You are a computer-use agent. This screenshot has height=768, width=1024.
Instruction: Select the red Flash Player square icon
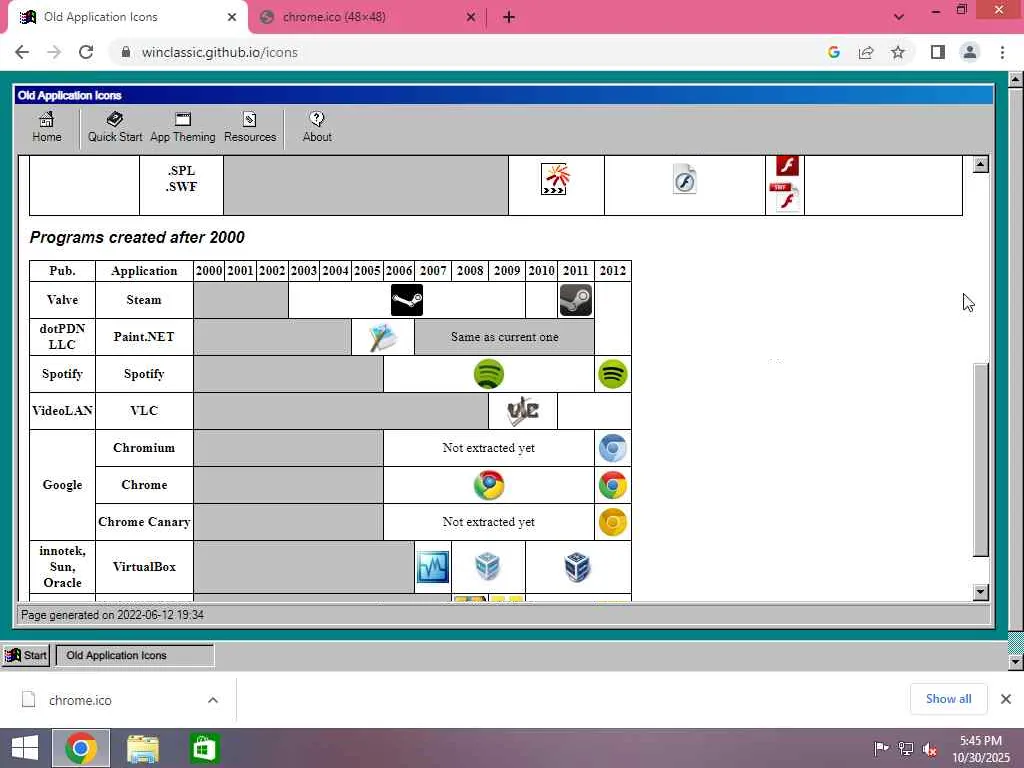(x=787, y=165)
